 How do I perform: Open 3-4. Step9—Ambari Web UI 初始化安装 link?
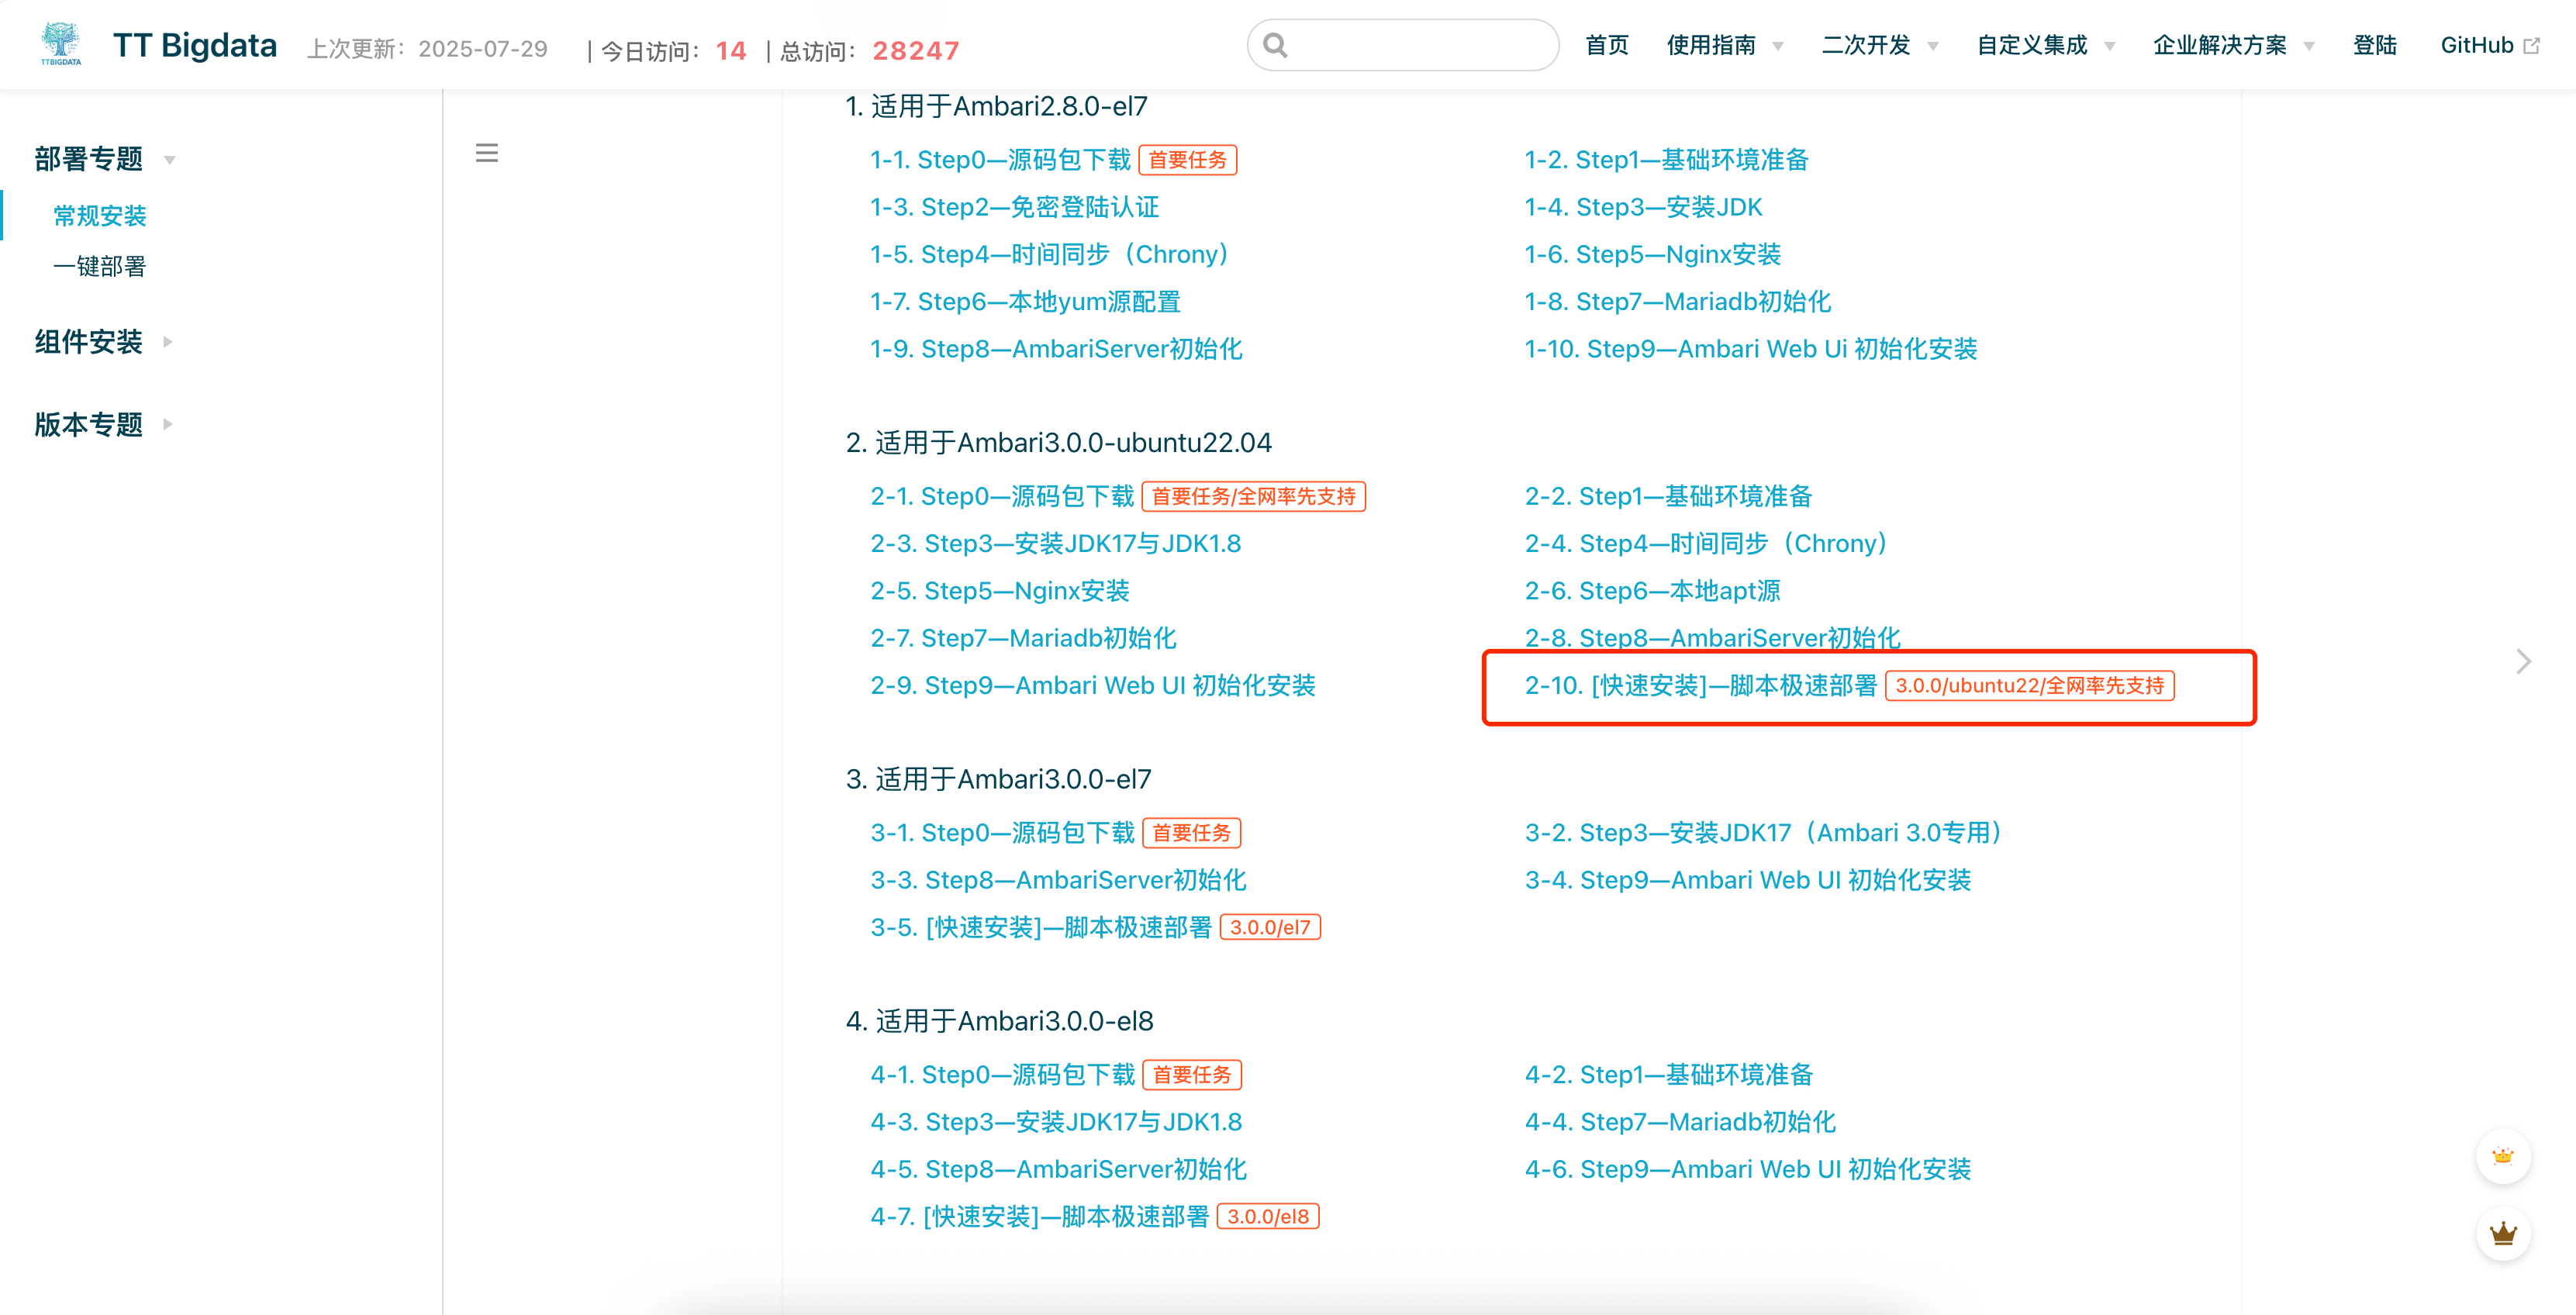point(1747,880)
